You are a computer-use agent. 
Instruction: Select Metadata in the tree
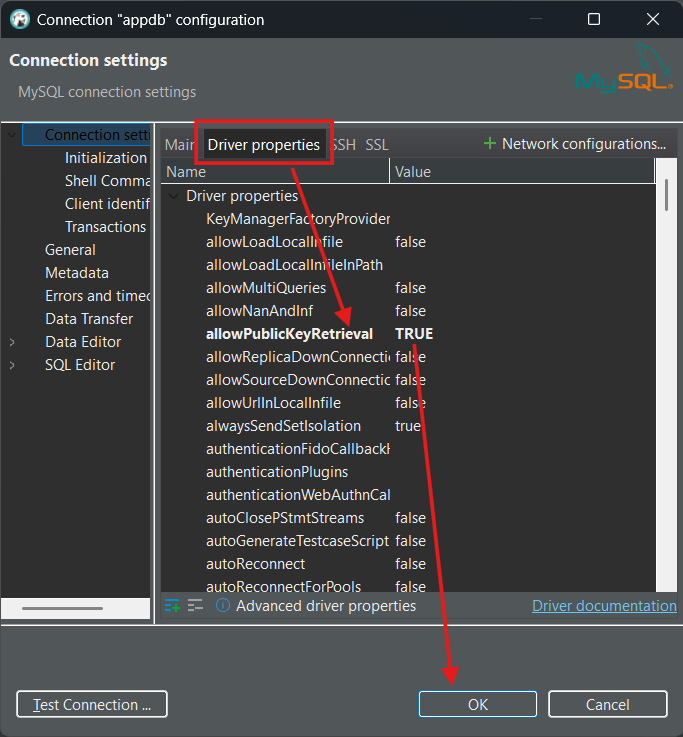77,273
